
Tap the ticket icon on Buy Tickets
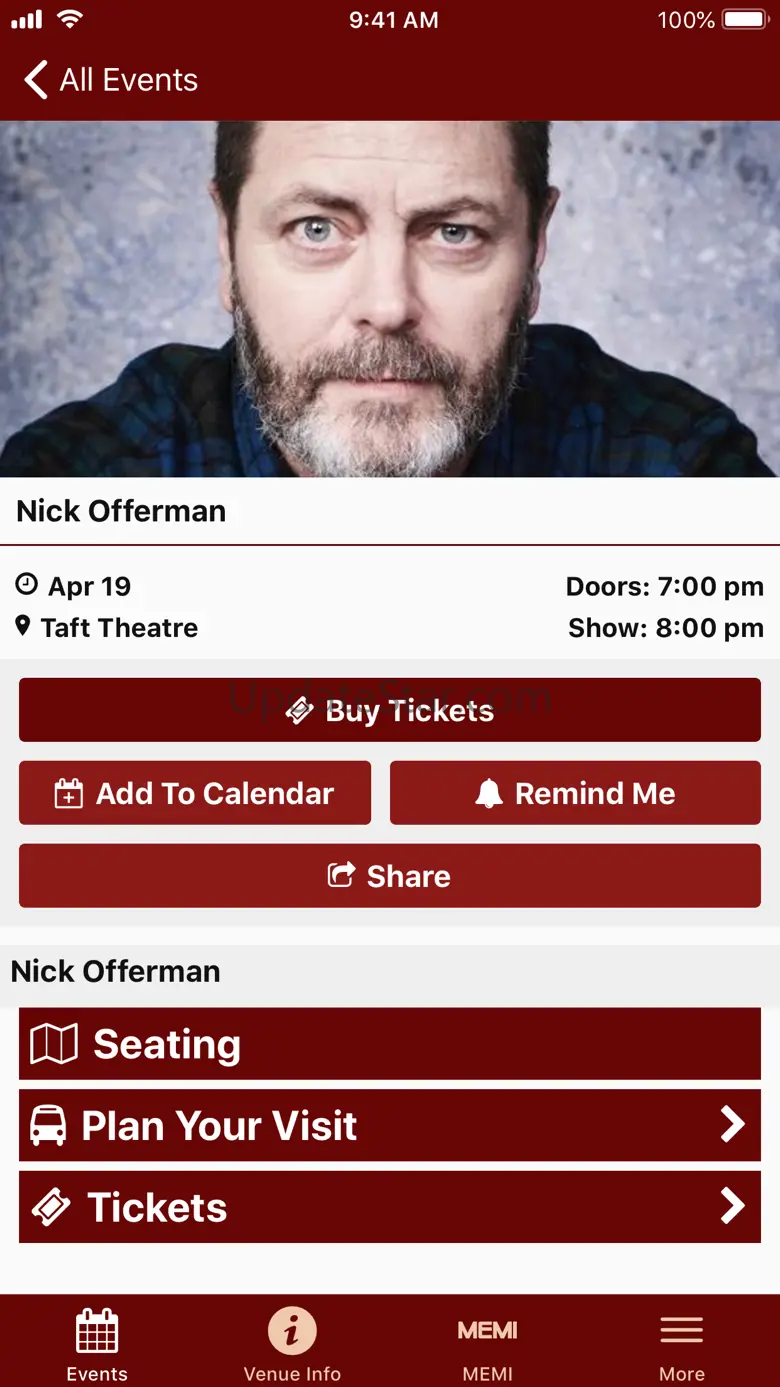300,711
